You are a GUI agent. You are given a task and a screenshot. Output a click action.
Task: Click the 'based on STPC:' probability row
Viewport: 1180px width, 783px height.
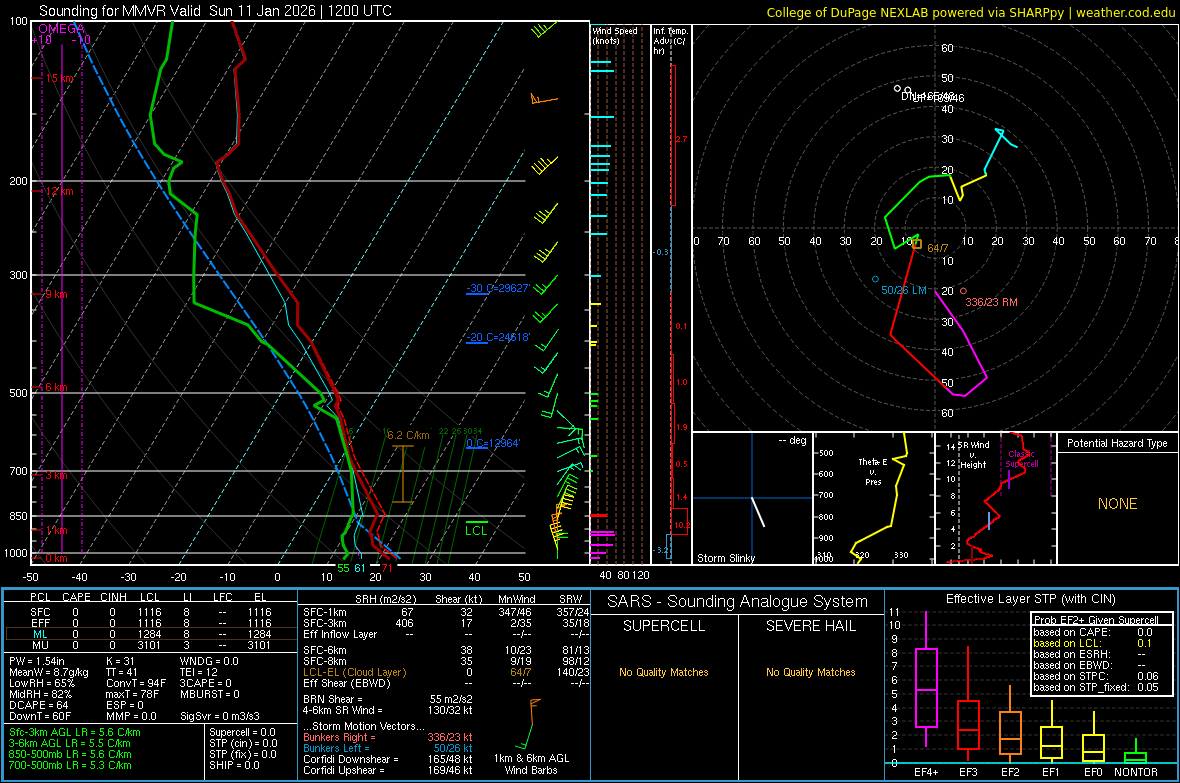click(1096, 676)
